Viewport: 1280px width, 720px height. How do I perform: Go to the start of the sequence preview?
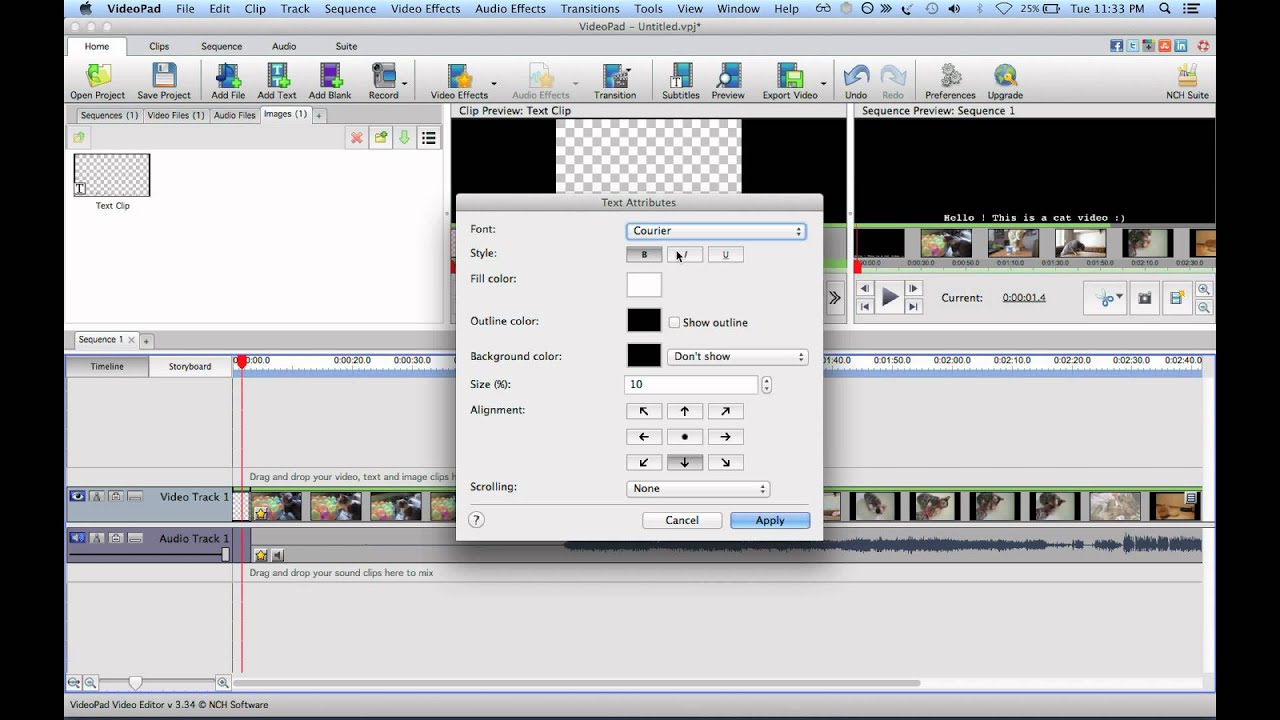click(x=865, y=307)
